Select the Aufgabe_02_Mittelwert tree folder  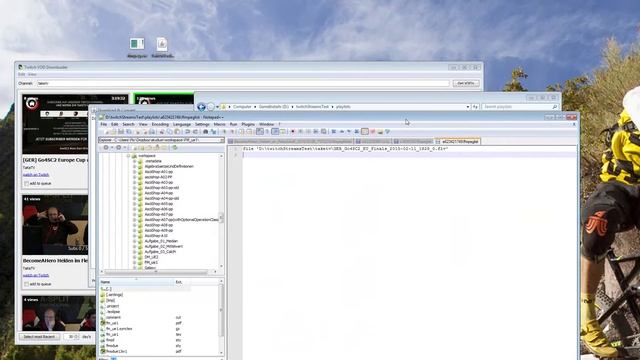pyautogui.click(x=164, y=247)
